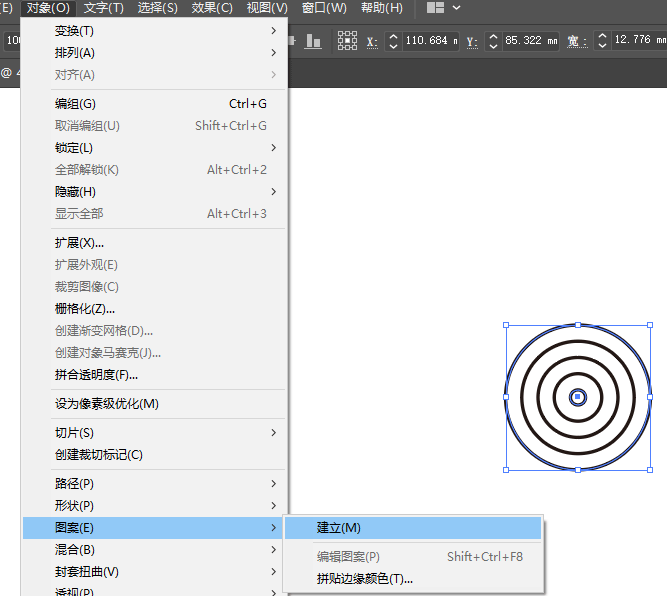Select 编组(G) from the Object menu
The height and width of the screenshot is (596, 667).
coord(75,104)
